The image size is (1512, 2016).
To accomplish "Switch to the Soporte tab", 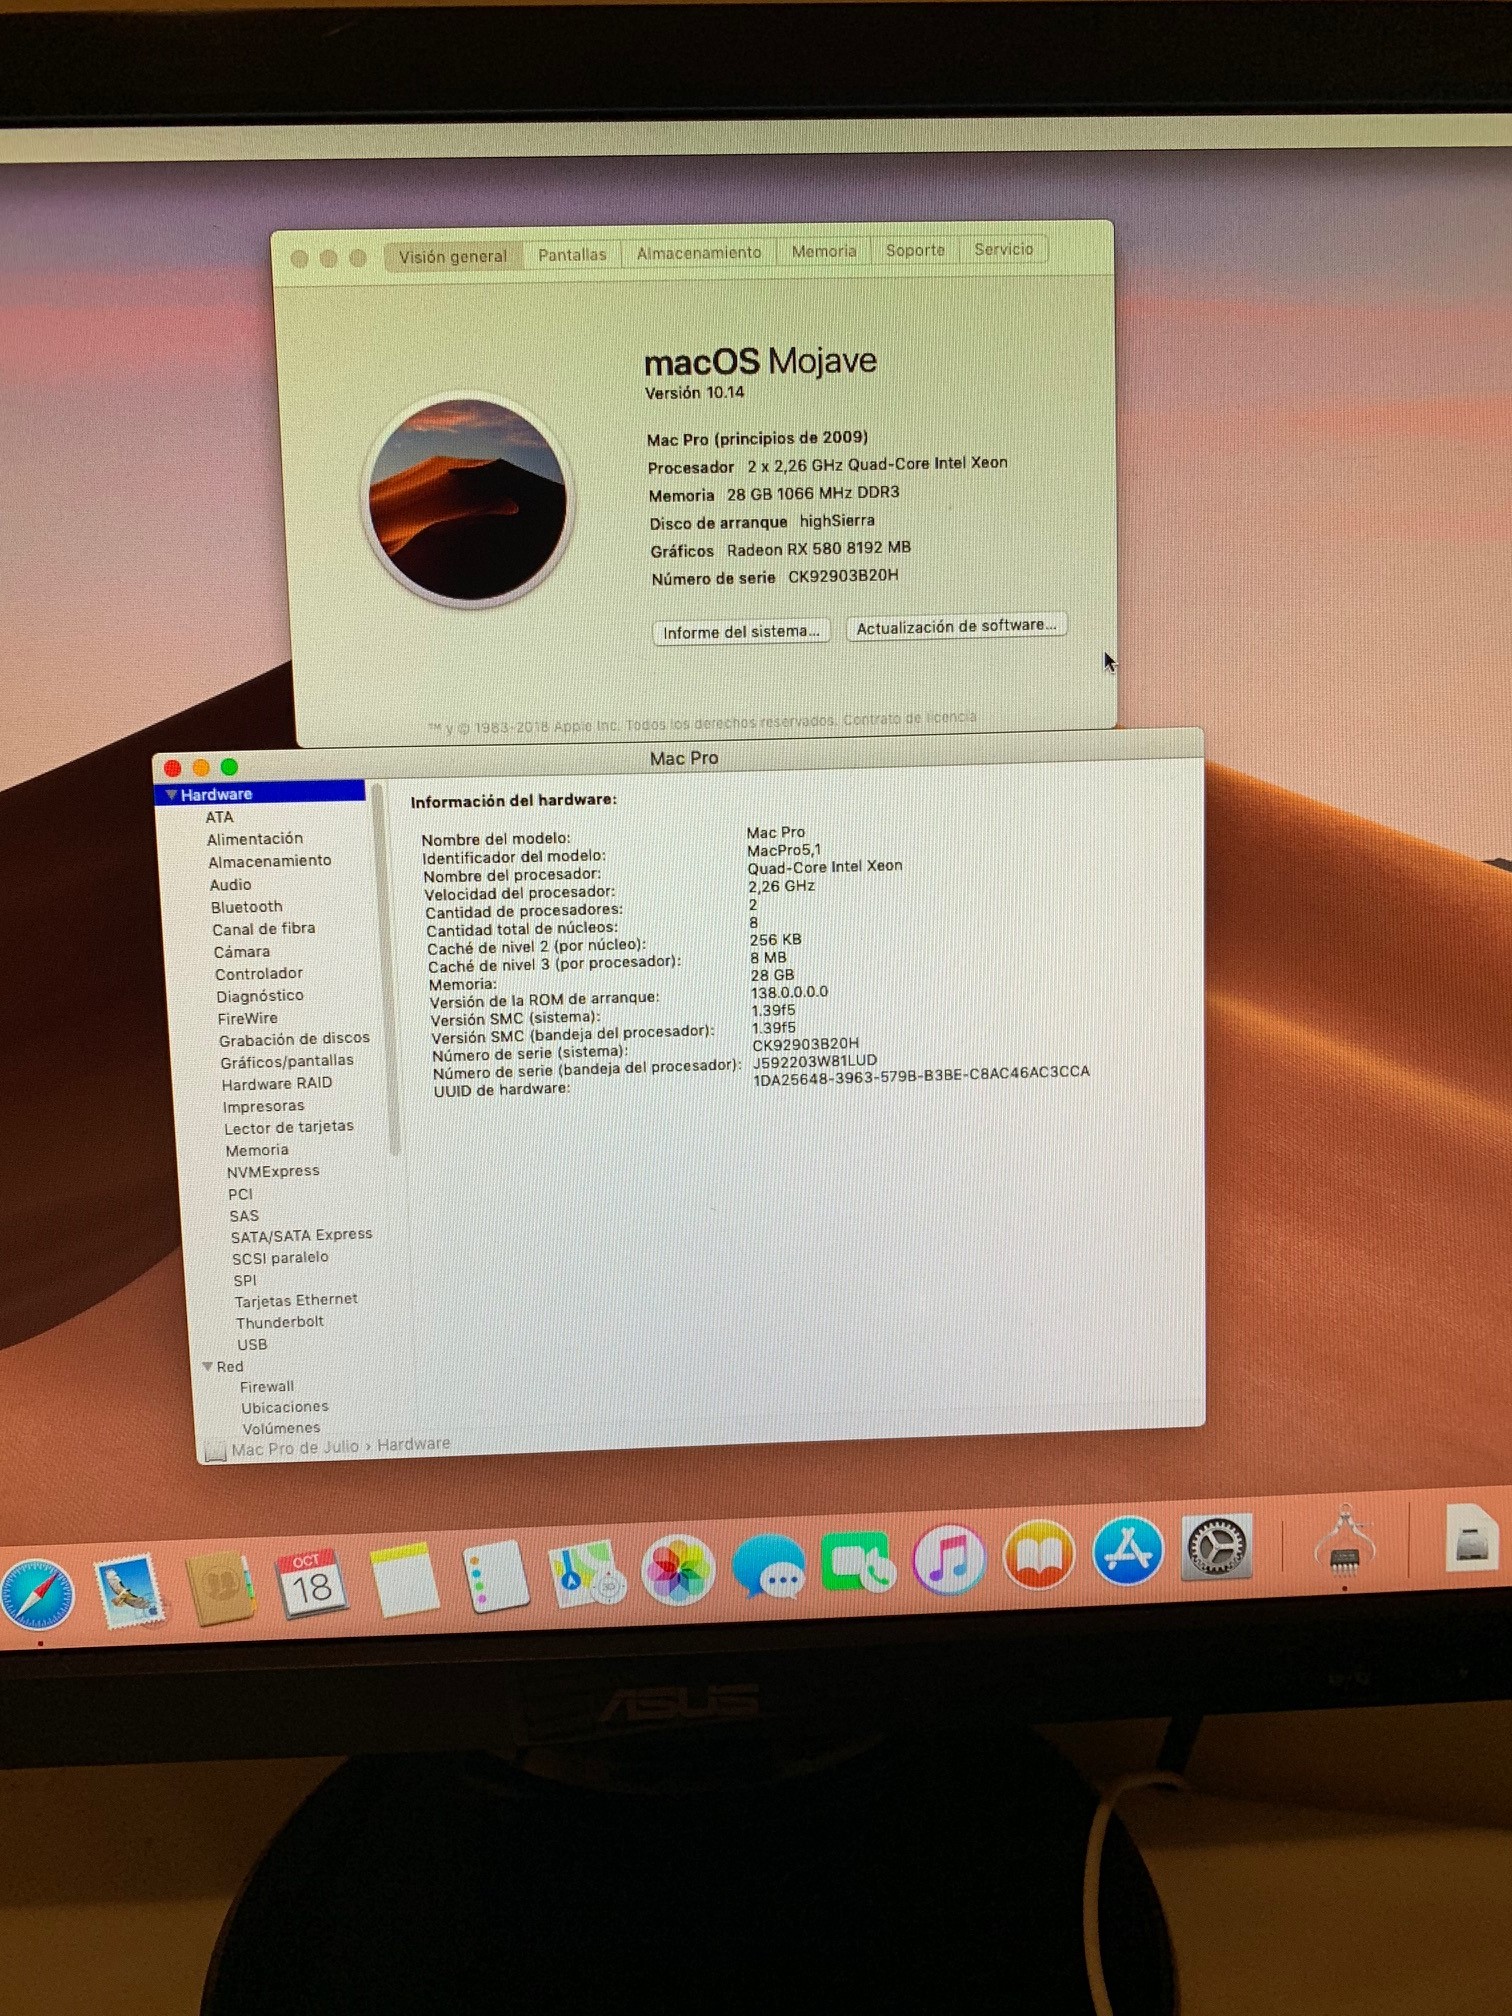I will tap(915, 250).
